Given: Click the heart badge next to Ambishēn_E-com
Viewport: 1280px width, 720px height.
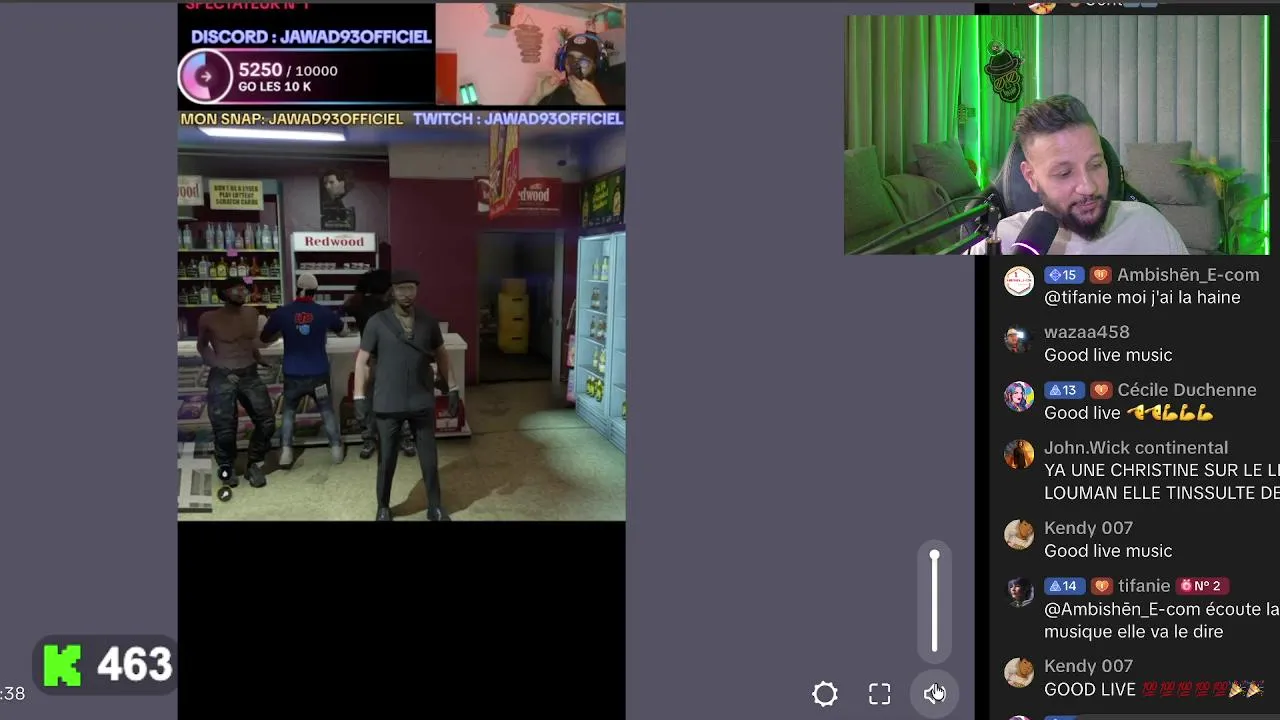Looking at the screenshot, I should [1100, 275].
